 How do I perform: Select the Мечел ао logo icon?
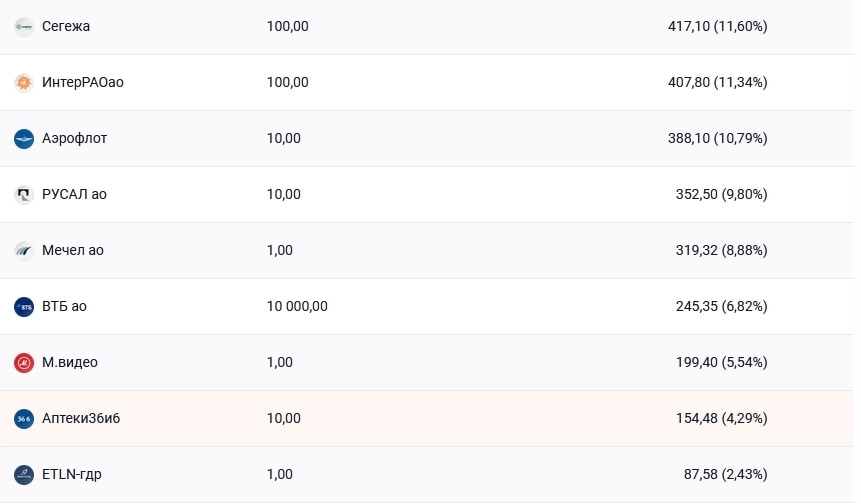[24, 250]
